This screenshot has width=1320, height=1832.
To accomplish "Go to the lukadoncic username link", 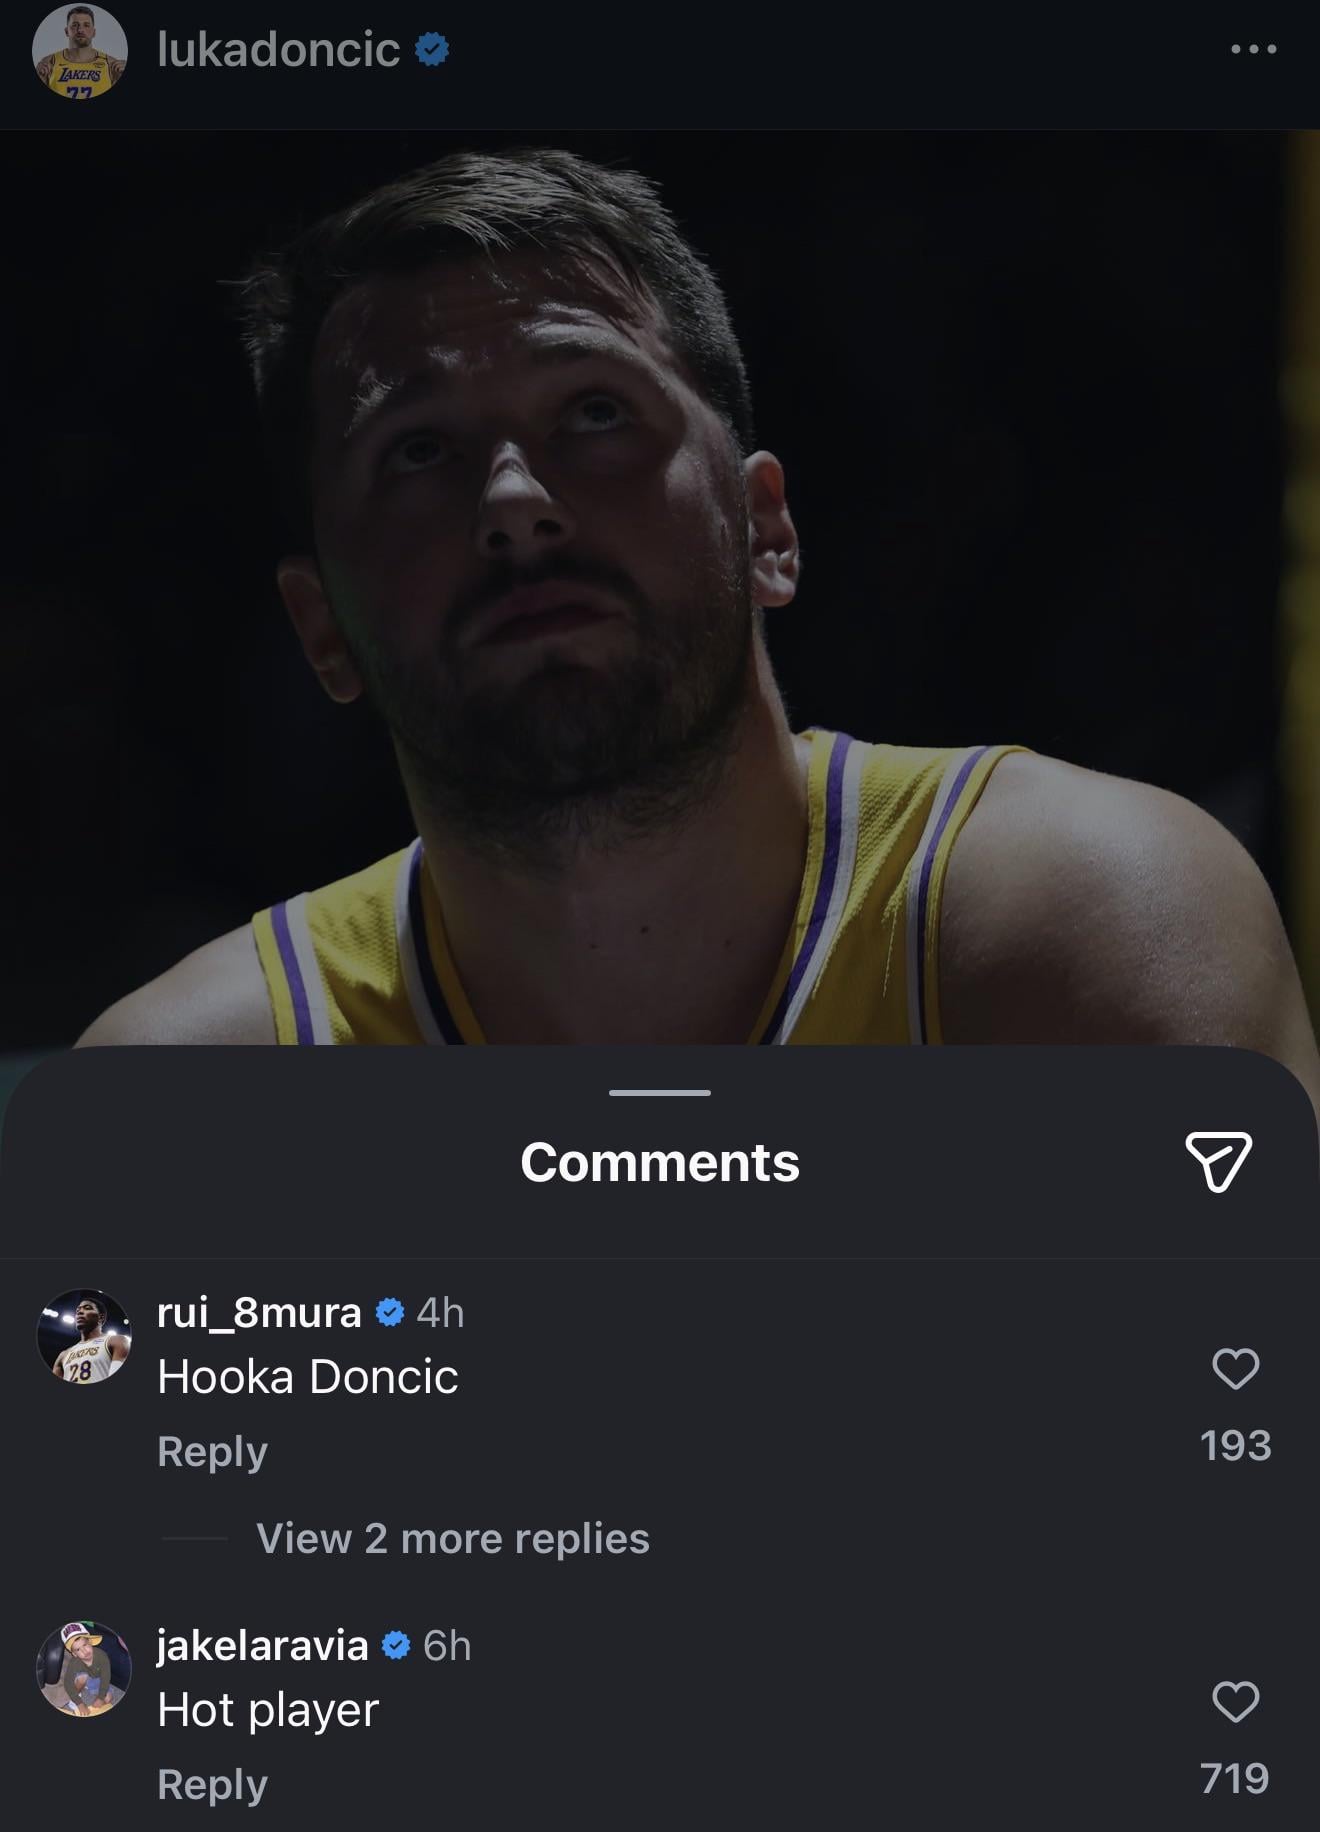I will (278, 50).
